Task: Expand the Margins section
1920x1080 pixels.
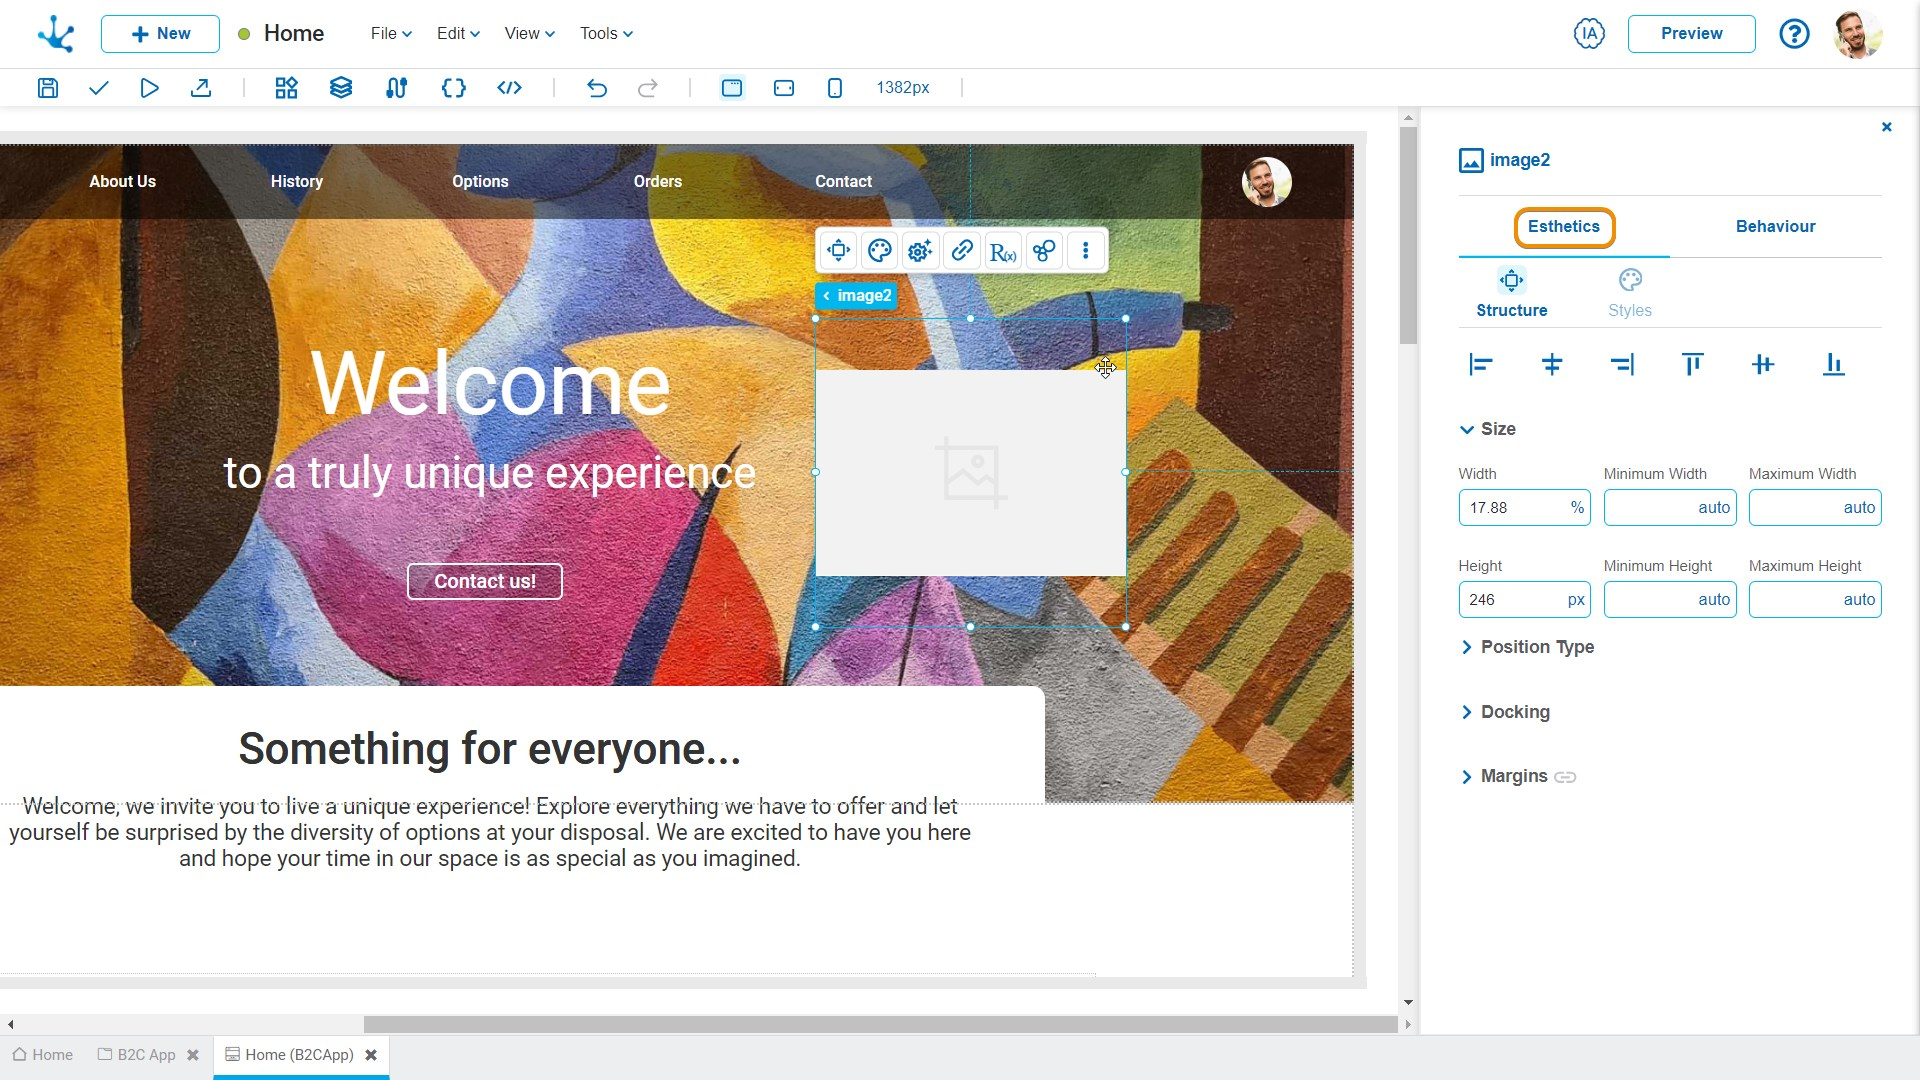Action: [x=1513, y=775]
